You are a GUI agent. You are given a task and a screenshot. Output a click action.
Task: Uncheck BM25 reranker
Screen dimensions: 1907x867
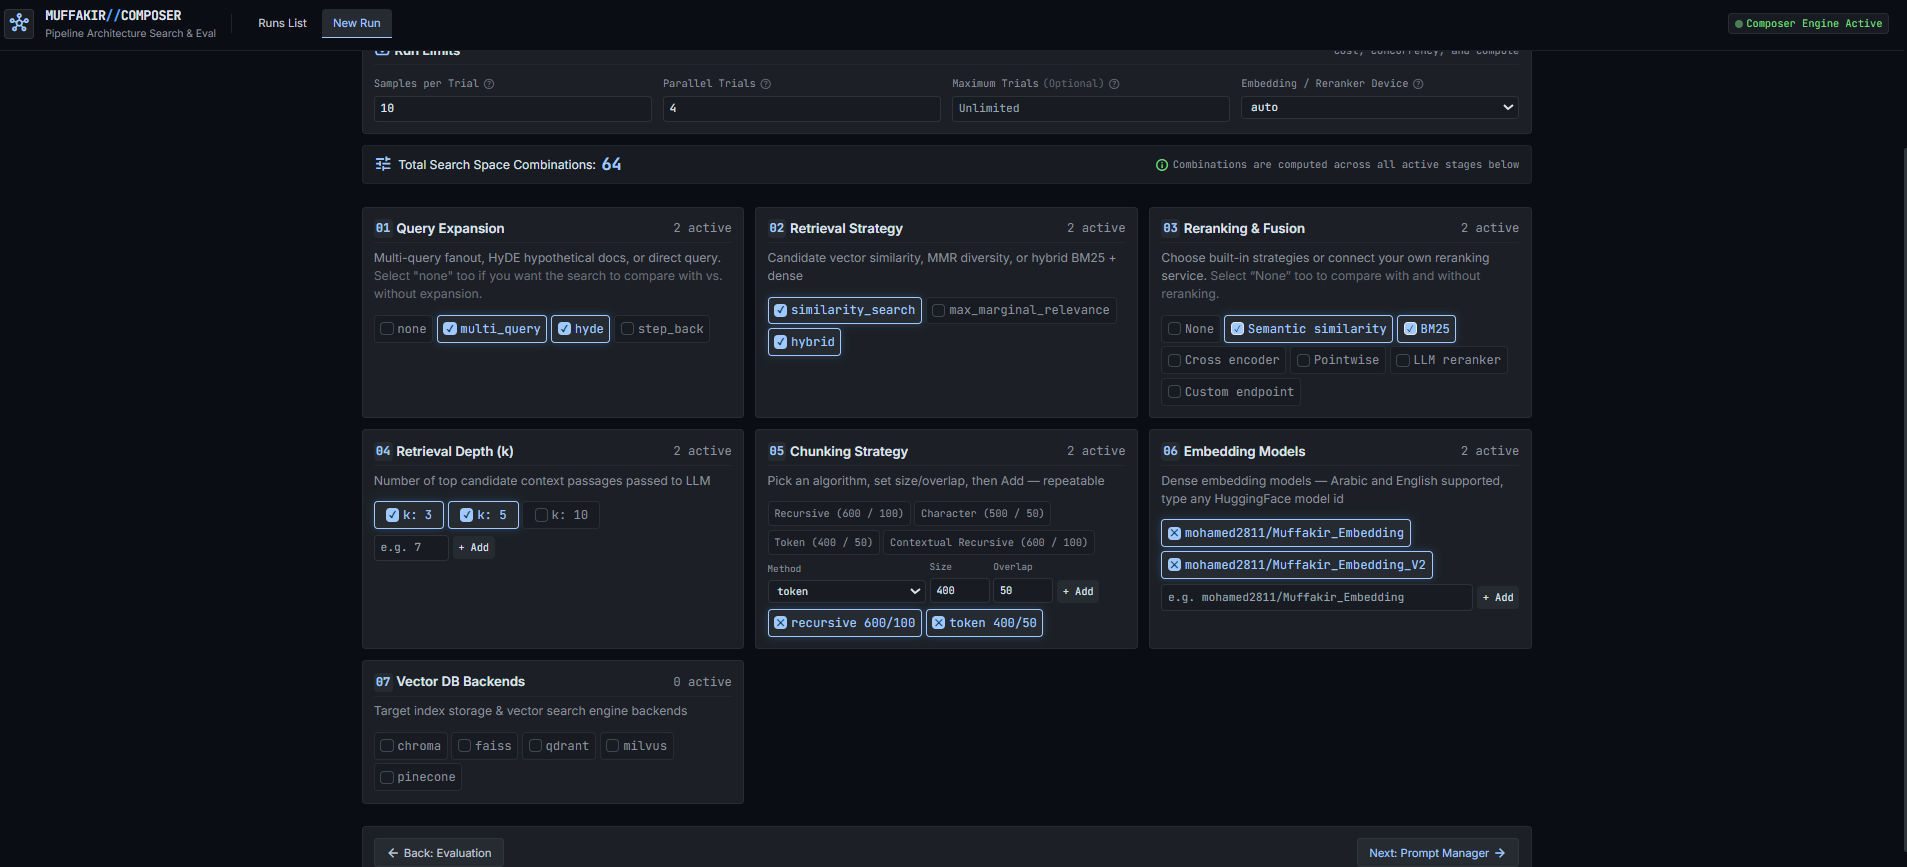1426,329
